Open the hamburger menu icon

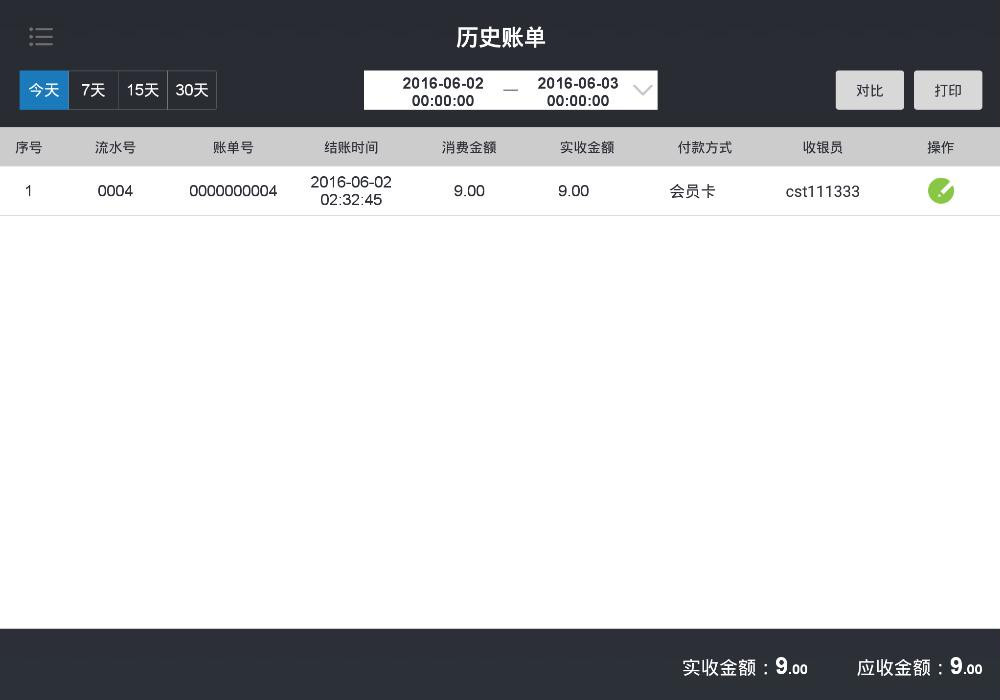point(41,37)
